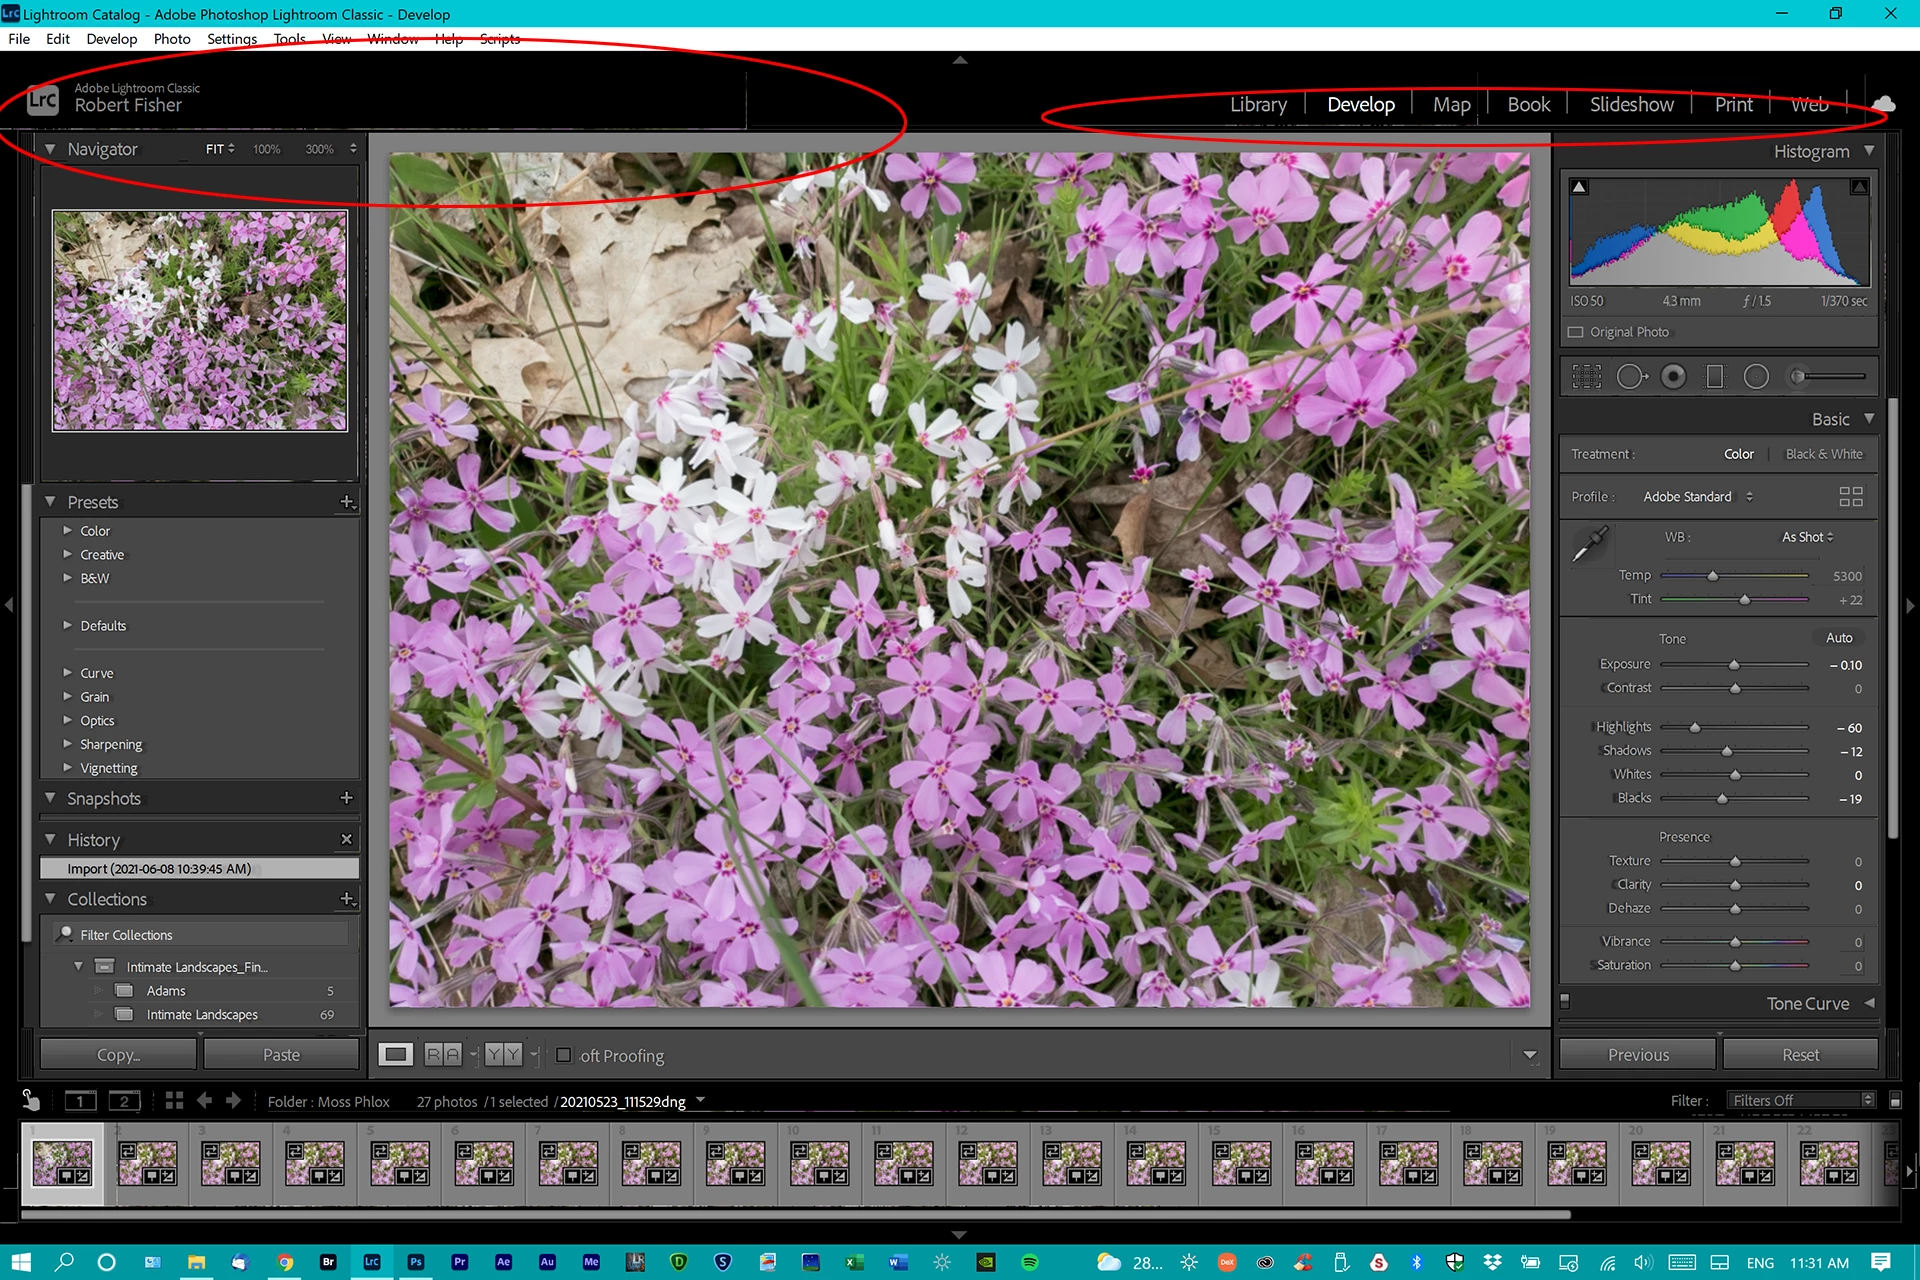The height and width of the screenshot is (1280, 1920).
Task: Click the Auto tone button
Action: [1838, 638]
